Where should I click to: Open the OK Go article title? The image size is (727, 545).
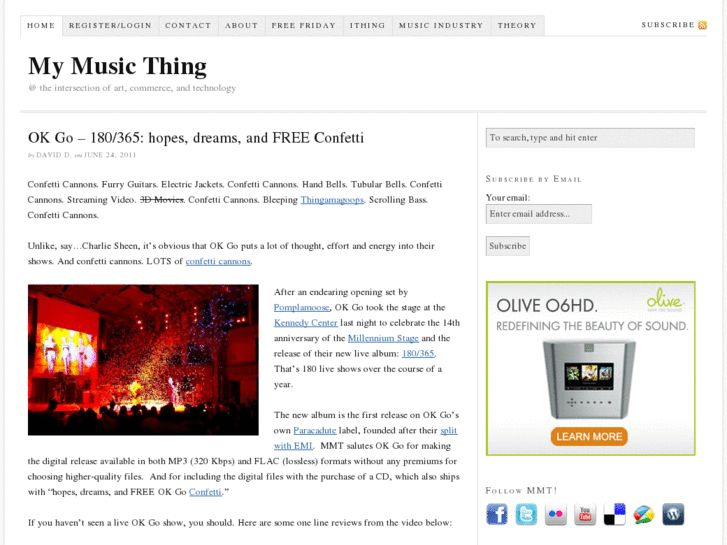click(196, 138)
